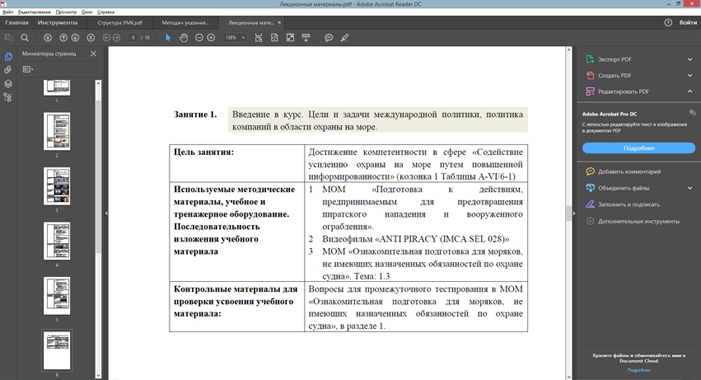The width and height of the screenshot is (701, 380).
Task: Activate the selection arrow tool
Action: 168,38
